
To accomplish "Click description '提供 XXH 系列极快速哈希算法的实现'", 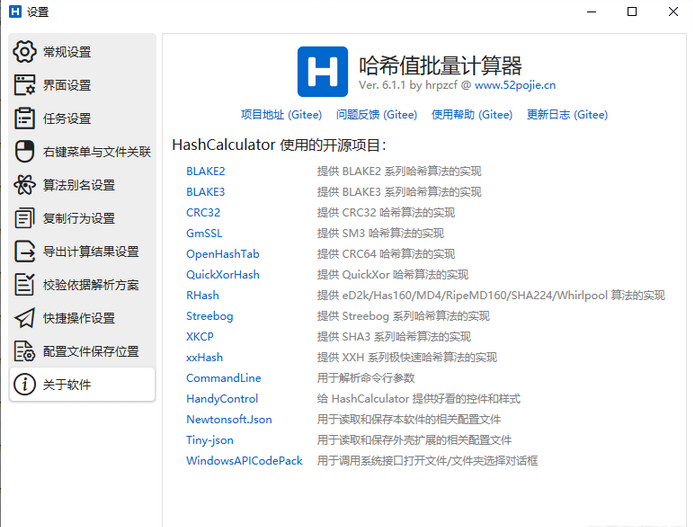I will pyautogui.click(x=407, y=357).
